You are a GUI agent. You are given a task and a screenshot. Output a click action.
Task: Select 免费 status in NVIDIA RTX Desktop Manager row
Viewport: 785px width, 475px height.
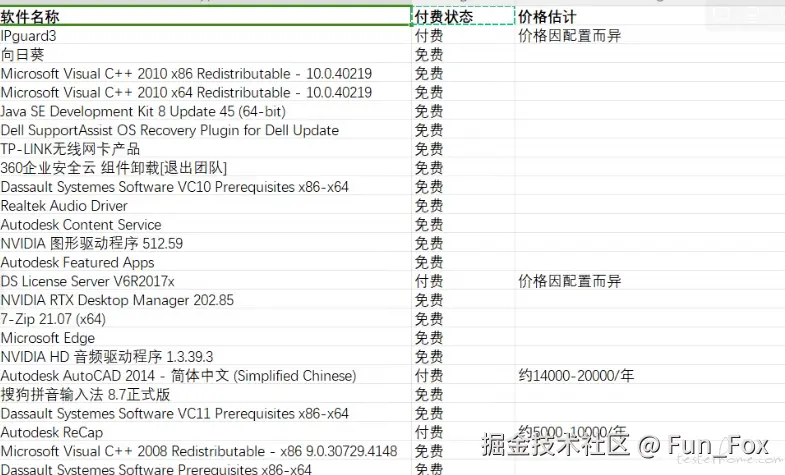463,300
